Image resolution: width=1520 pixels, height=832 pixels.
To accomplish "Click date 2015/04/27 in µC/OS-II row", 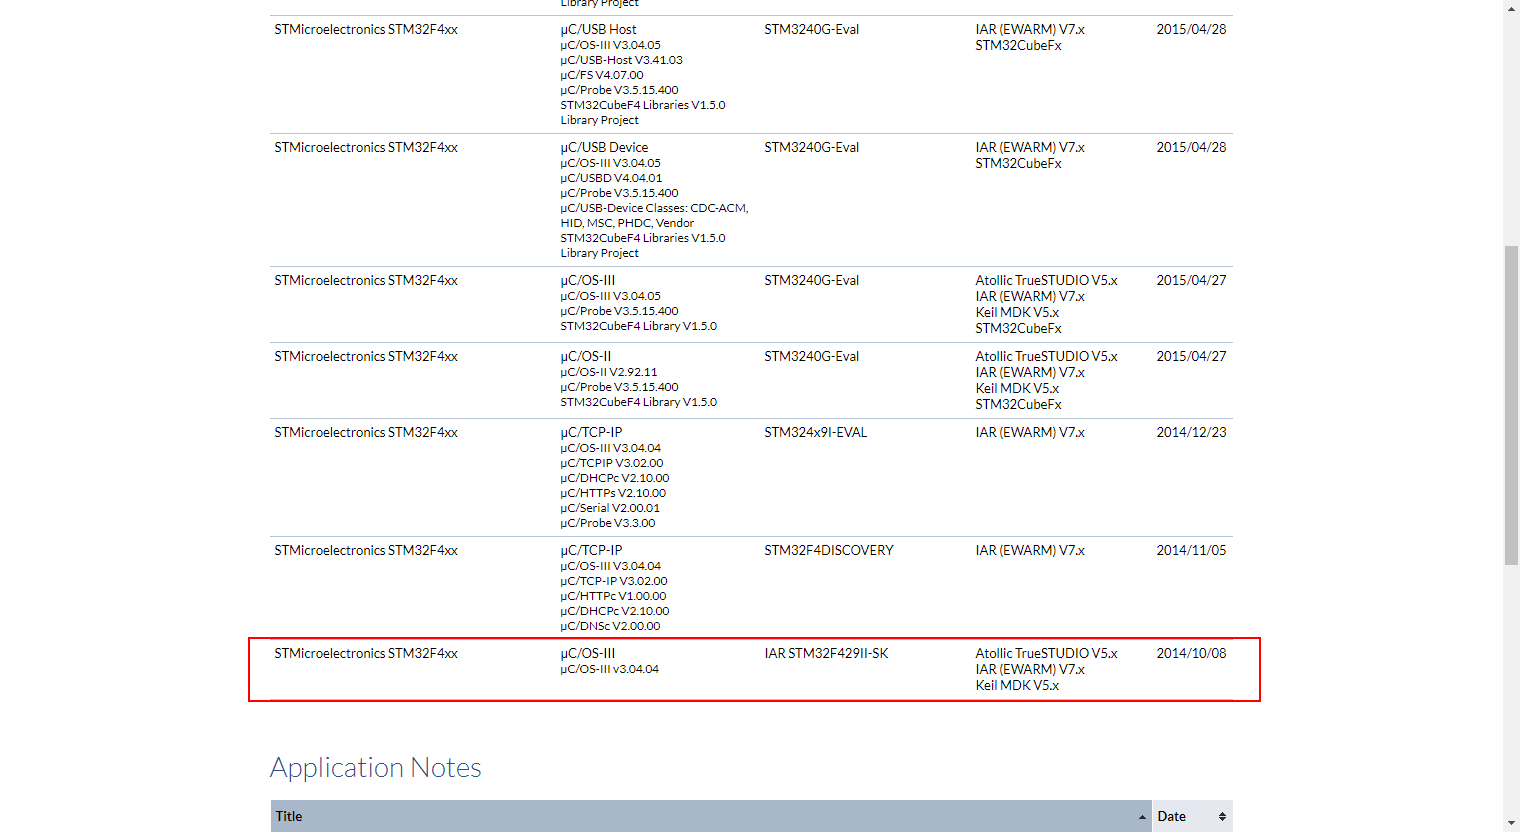I will click(x=1191, y=357).
